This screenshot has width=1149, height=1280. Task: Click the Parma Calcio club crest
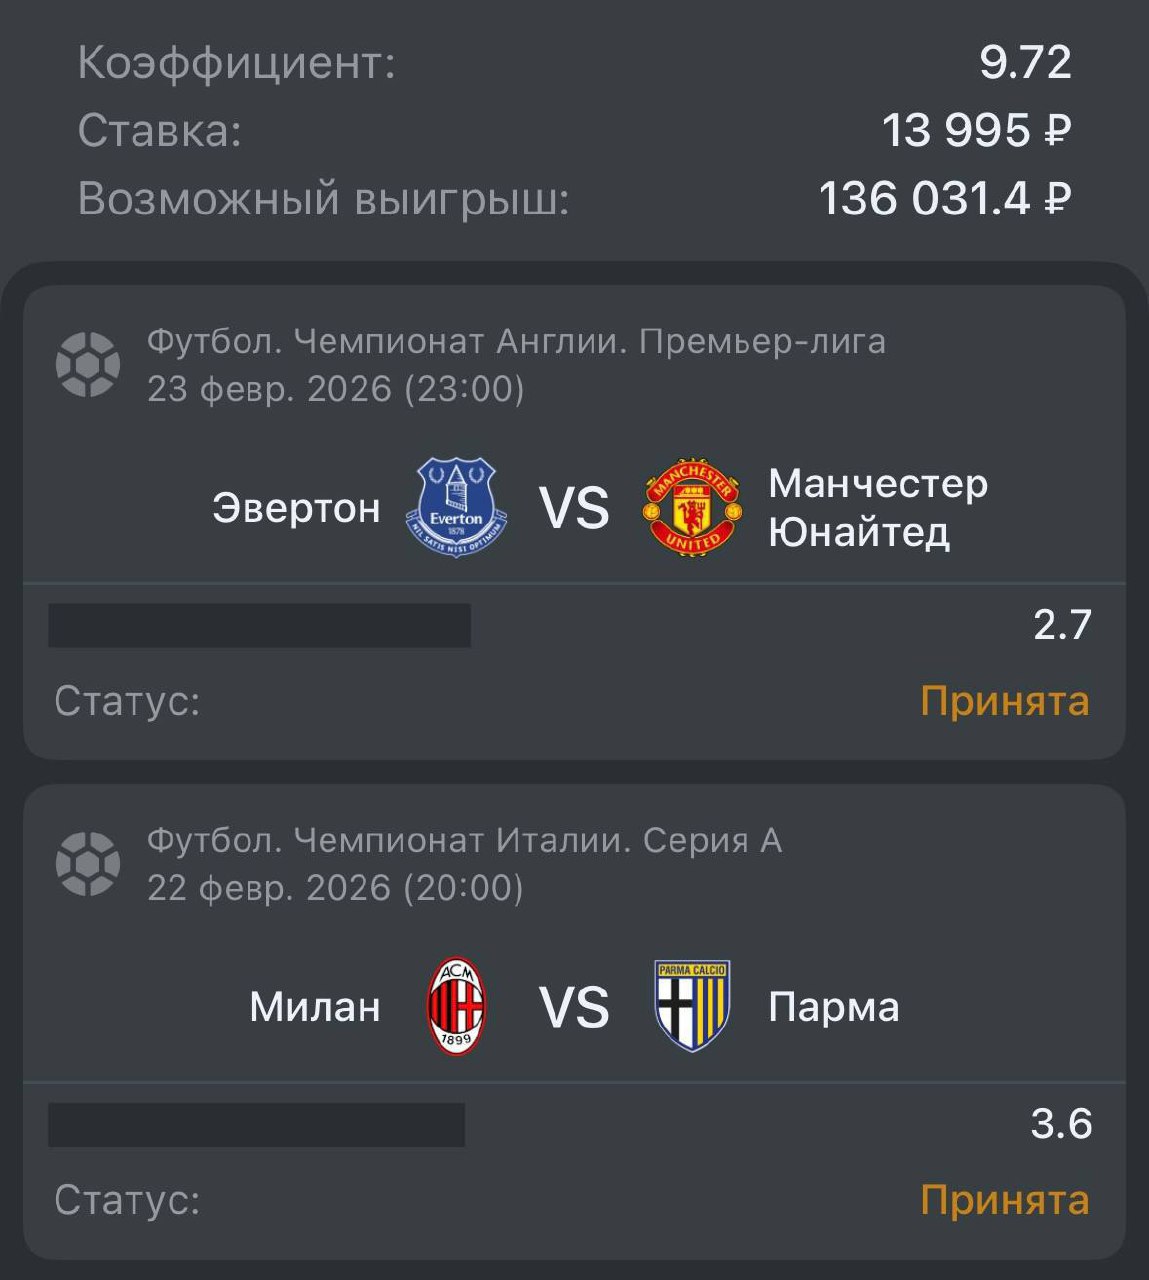tap(692, 1006)
